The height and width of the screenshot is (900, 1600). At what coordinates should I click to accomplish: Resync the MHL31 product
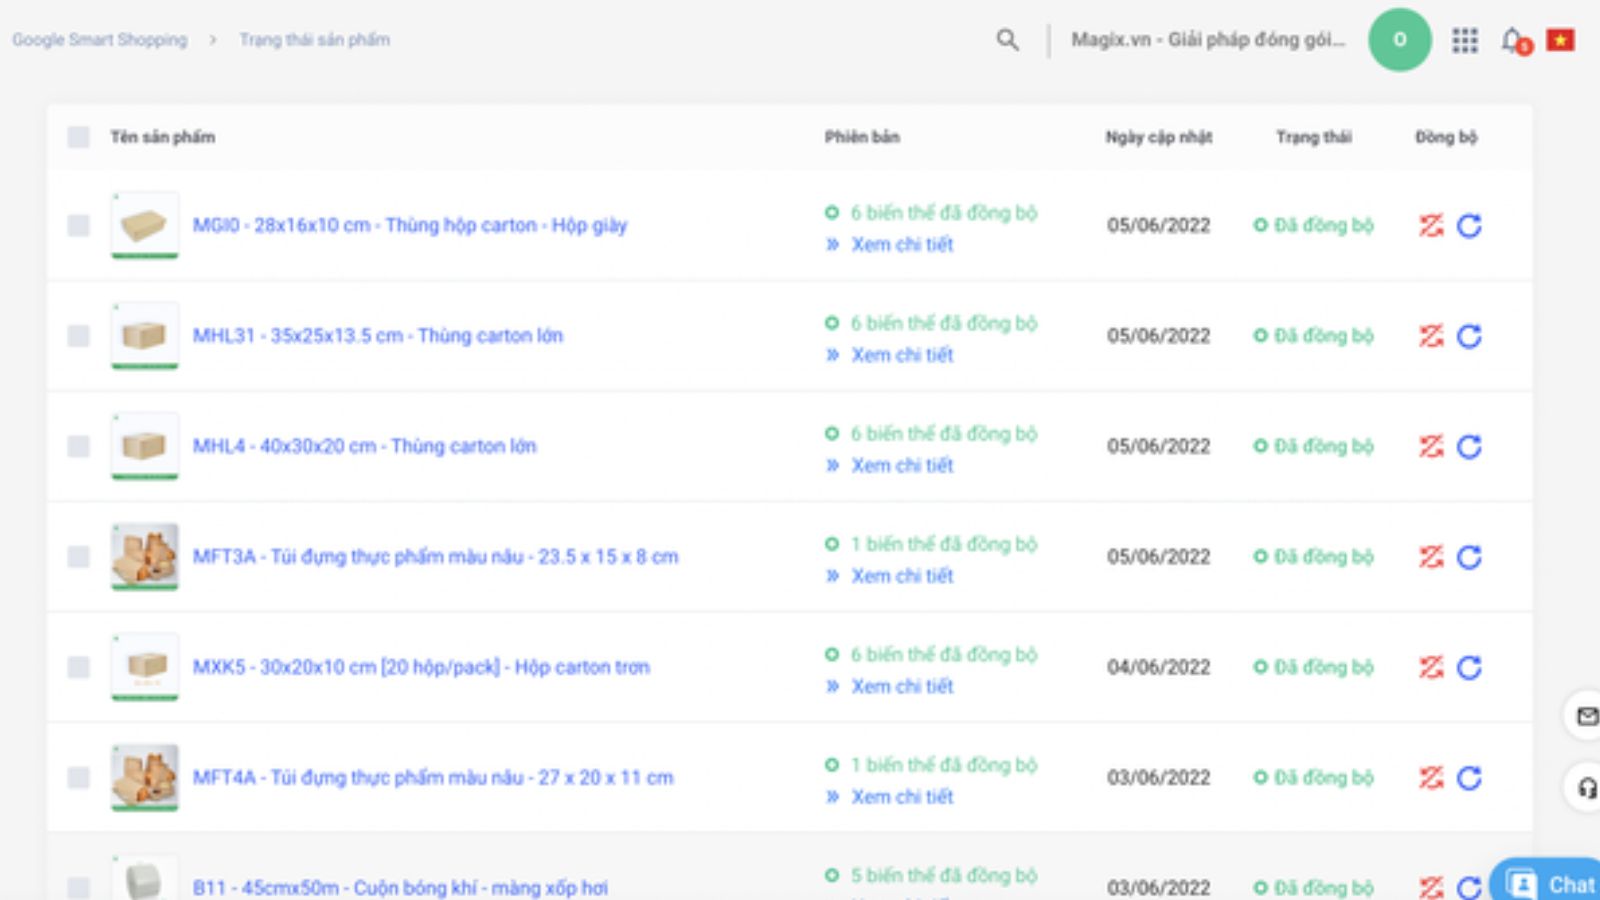1469,336
